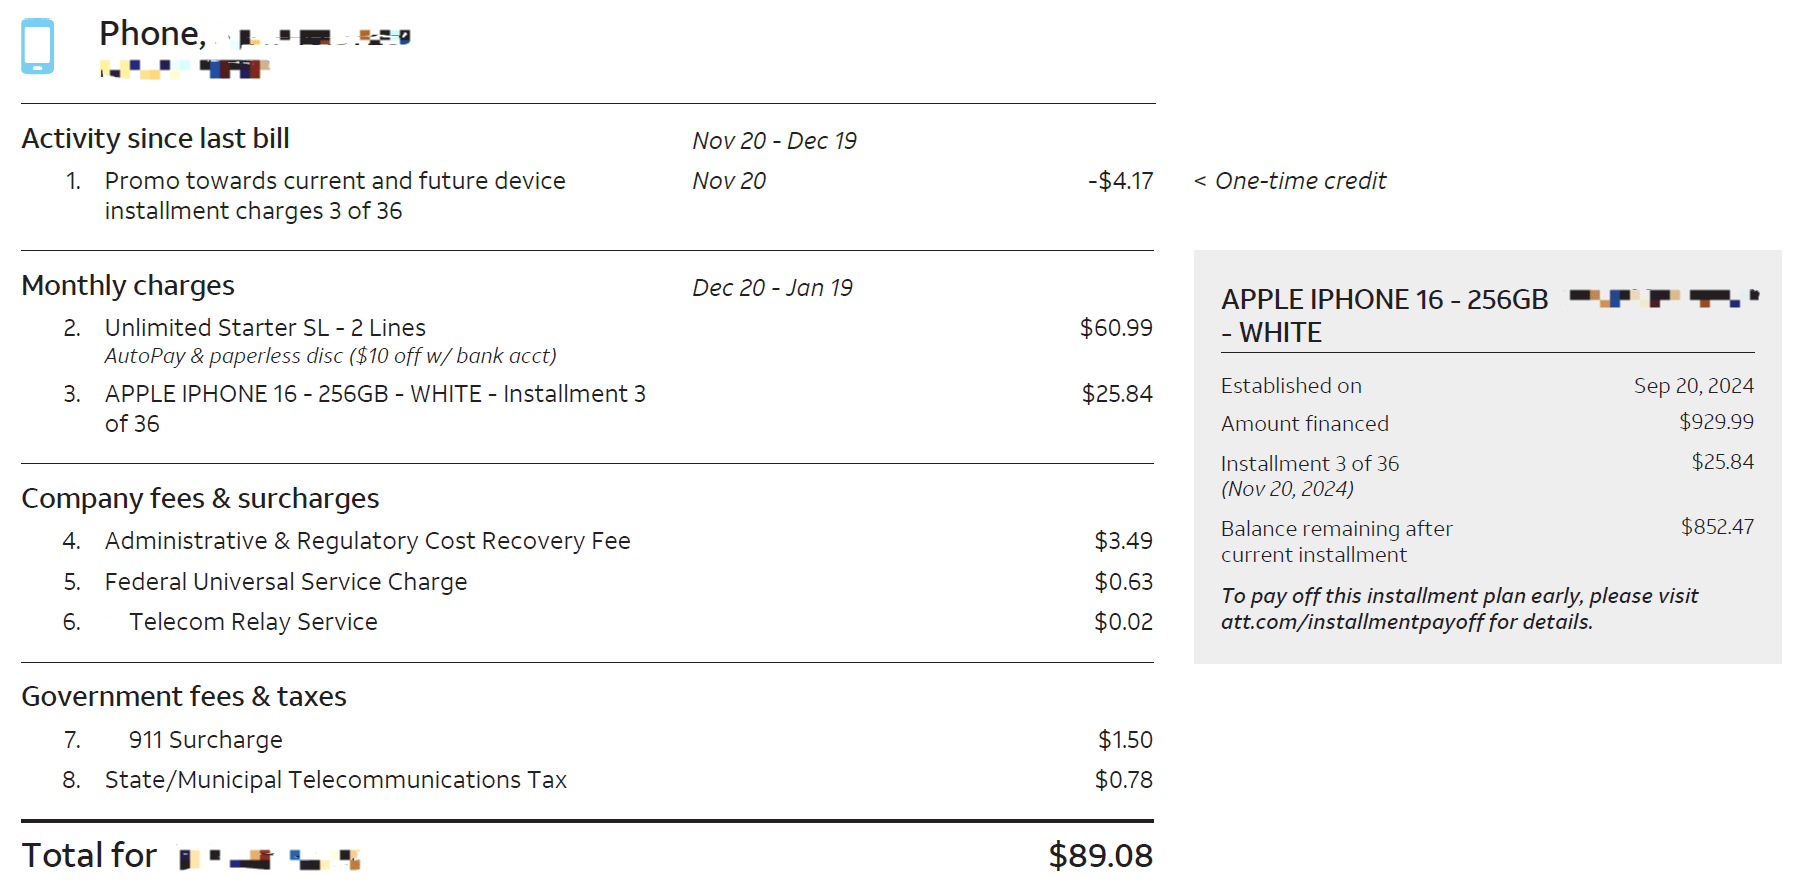Click the 'Total for' label

click(89, 856)
